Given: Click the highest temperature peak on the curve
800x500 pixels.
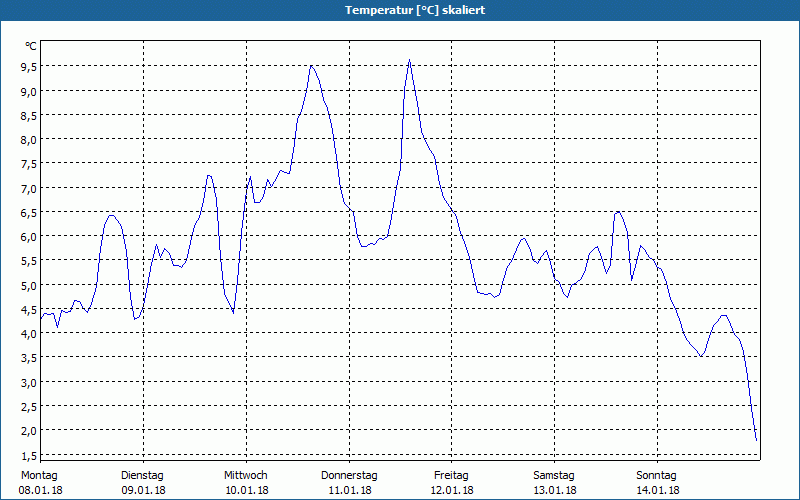Looking at the screenshot, I should 409,60.
